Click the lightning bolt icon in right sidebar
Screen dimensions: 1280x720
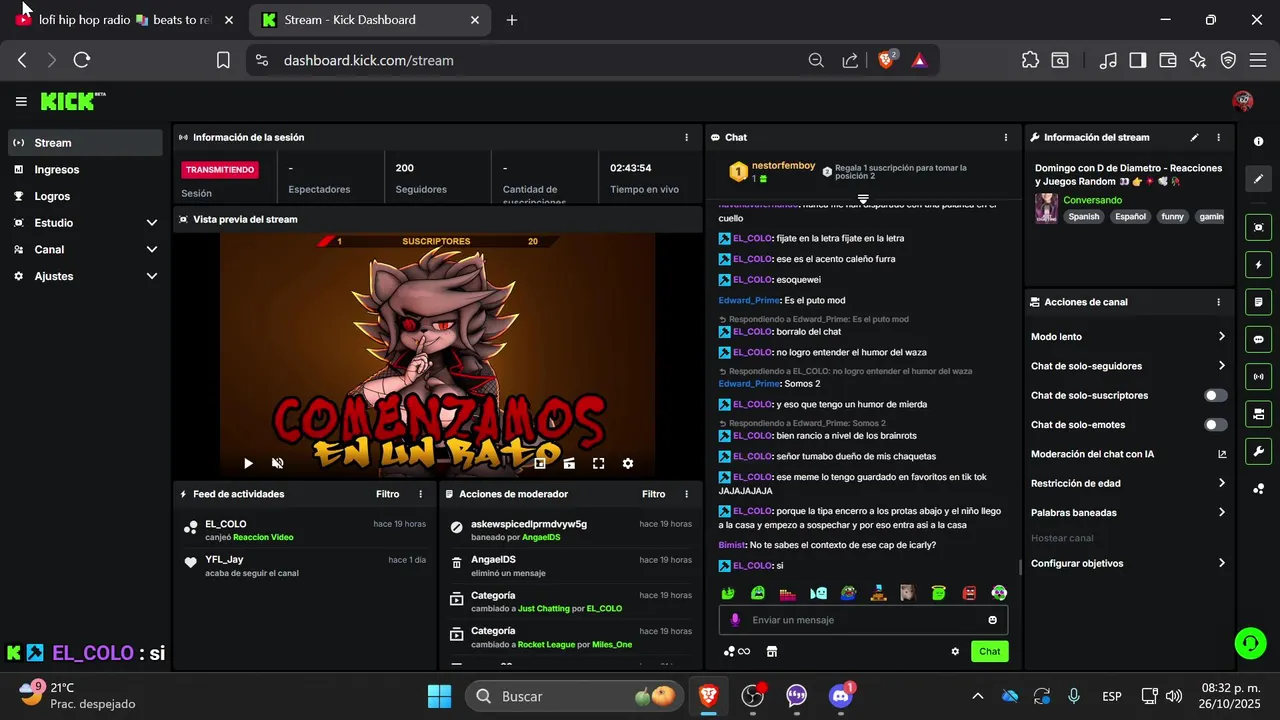[1258, 264]
